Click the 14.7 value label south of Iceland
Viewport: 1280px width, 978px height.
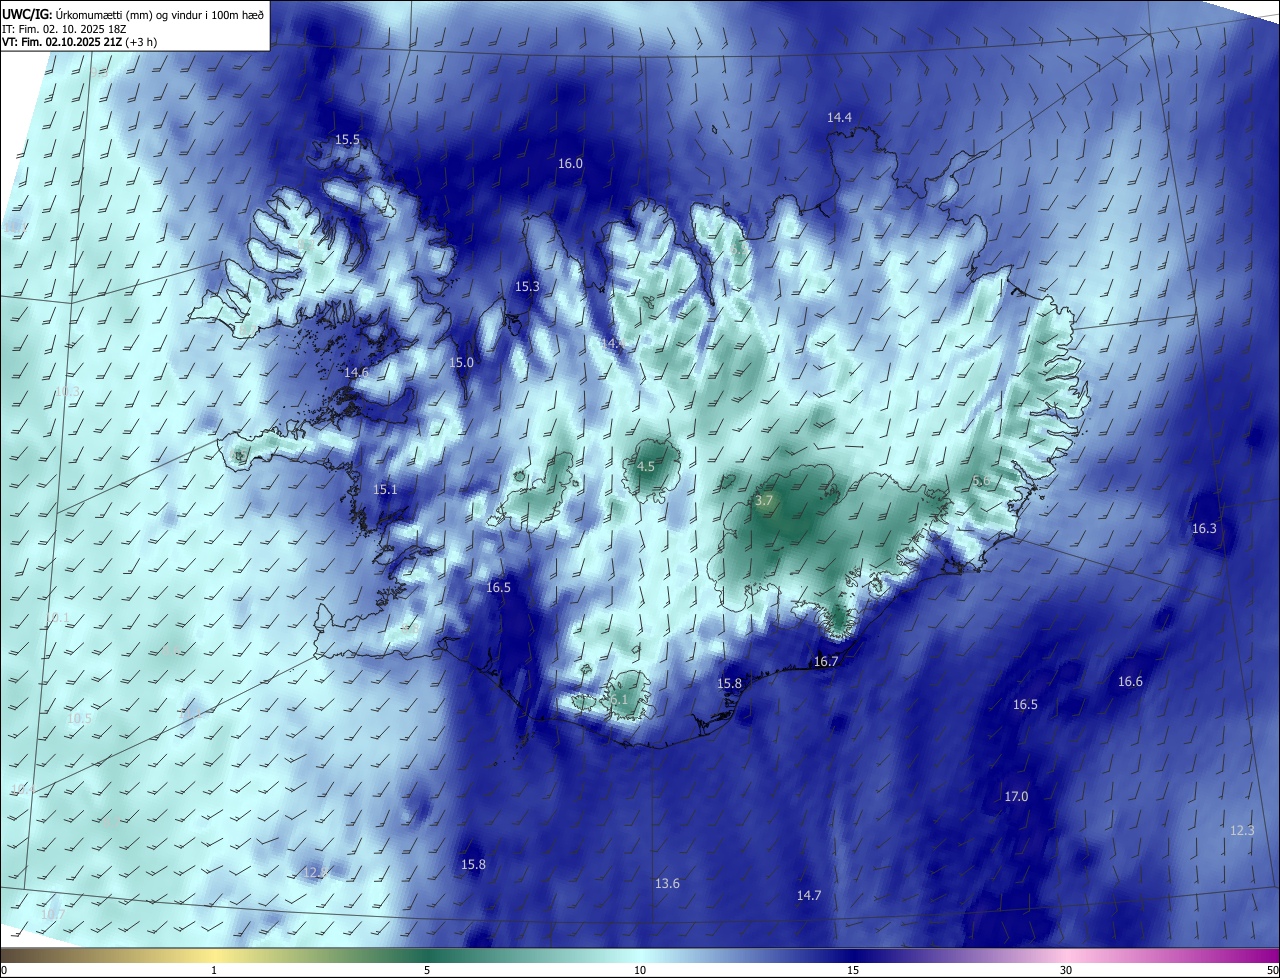809,896
